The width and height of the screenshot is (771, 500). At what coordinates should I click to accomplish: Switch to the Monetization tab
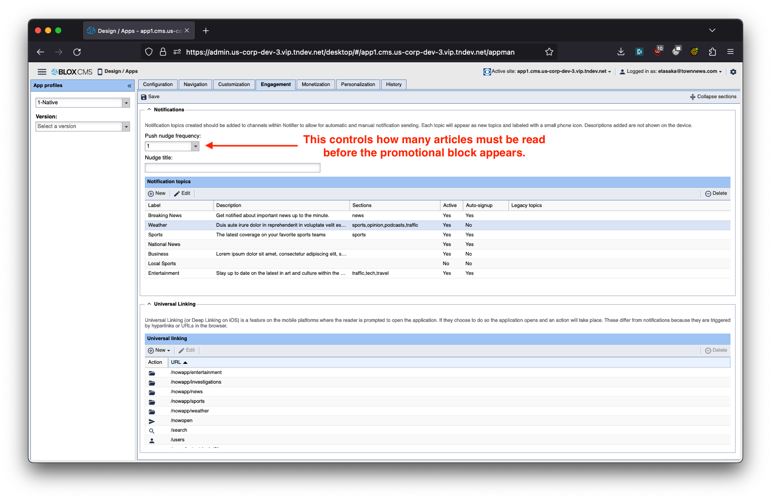pos(315,85)
